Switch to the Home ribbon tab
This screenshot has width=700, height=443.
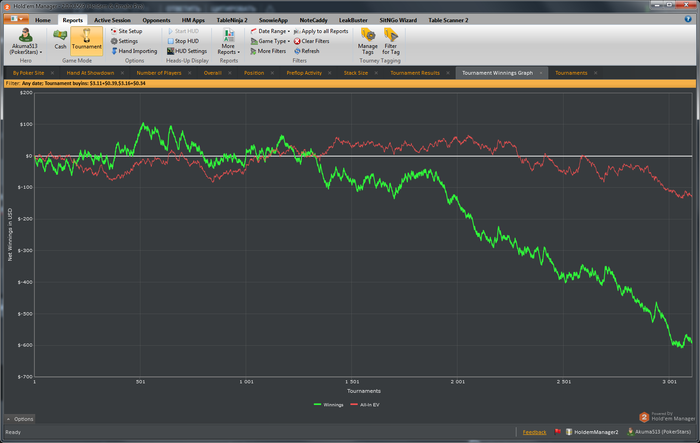[x=43, y=20]
